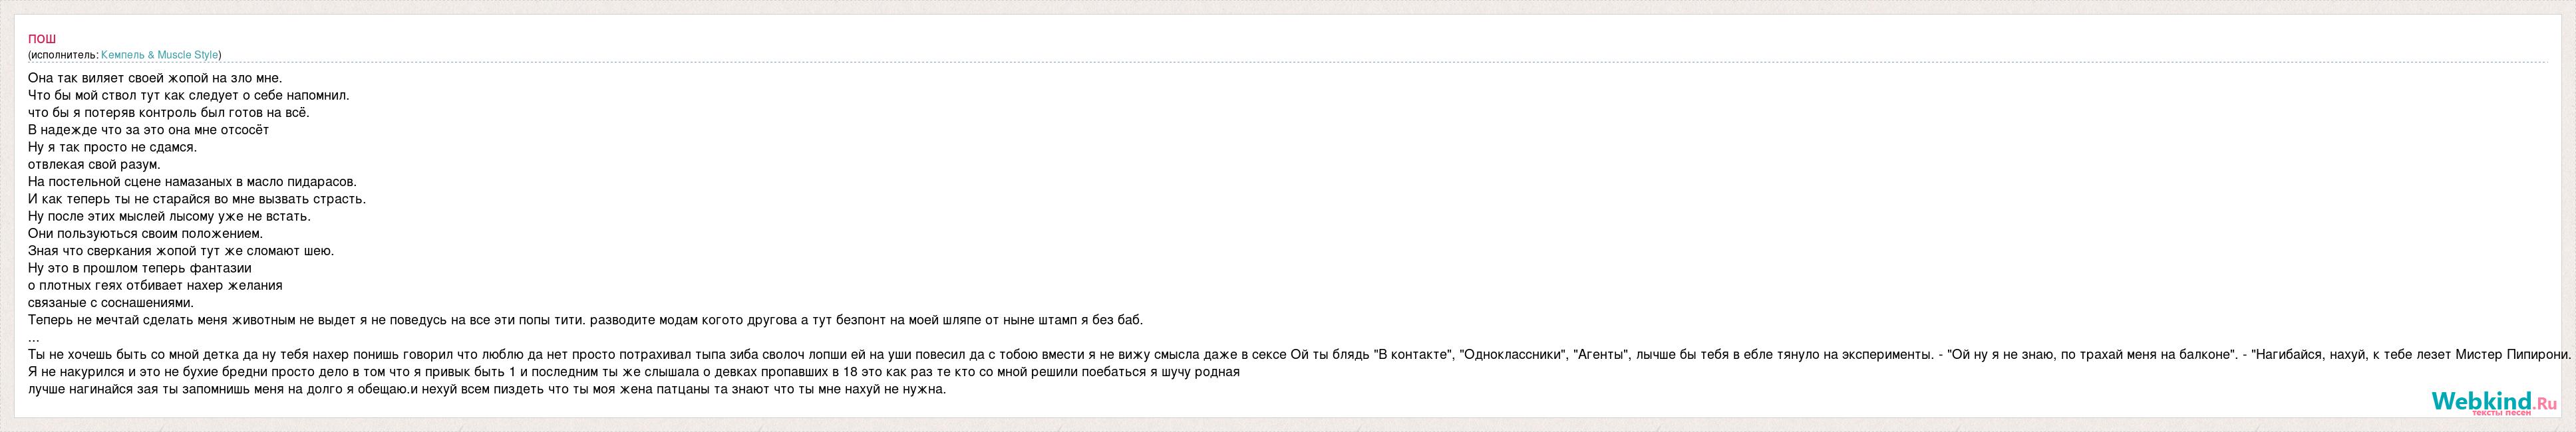
Task: Click the line starting "Теперь не мечтай сделать"
Action: click(x=585, y=320)
